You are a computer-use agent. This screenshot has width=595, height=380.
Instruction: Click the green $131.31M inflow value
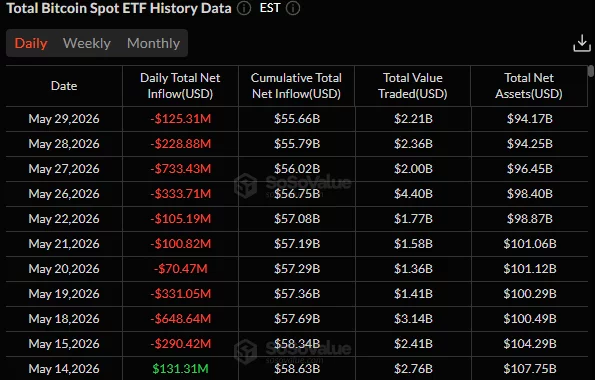click(x=180, y=369)
